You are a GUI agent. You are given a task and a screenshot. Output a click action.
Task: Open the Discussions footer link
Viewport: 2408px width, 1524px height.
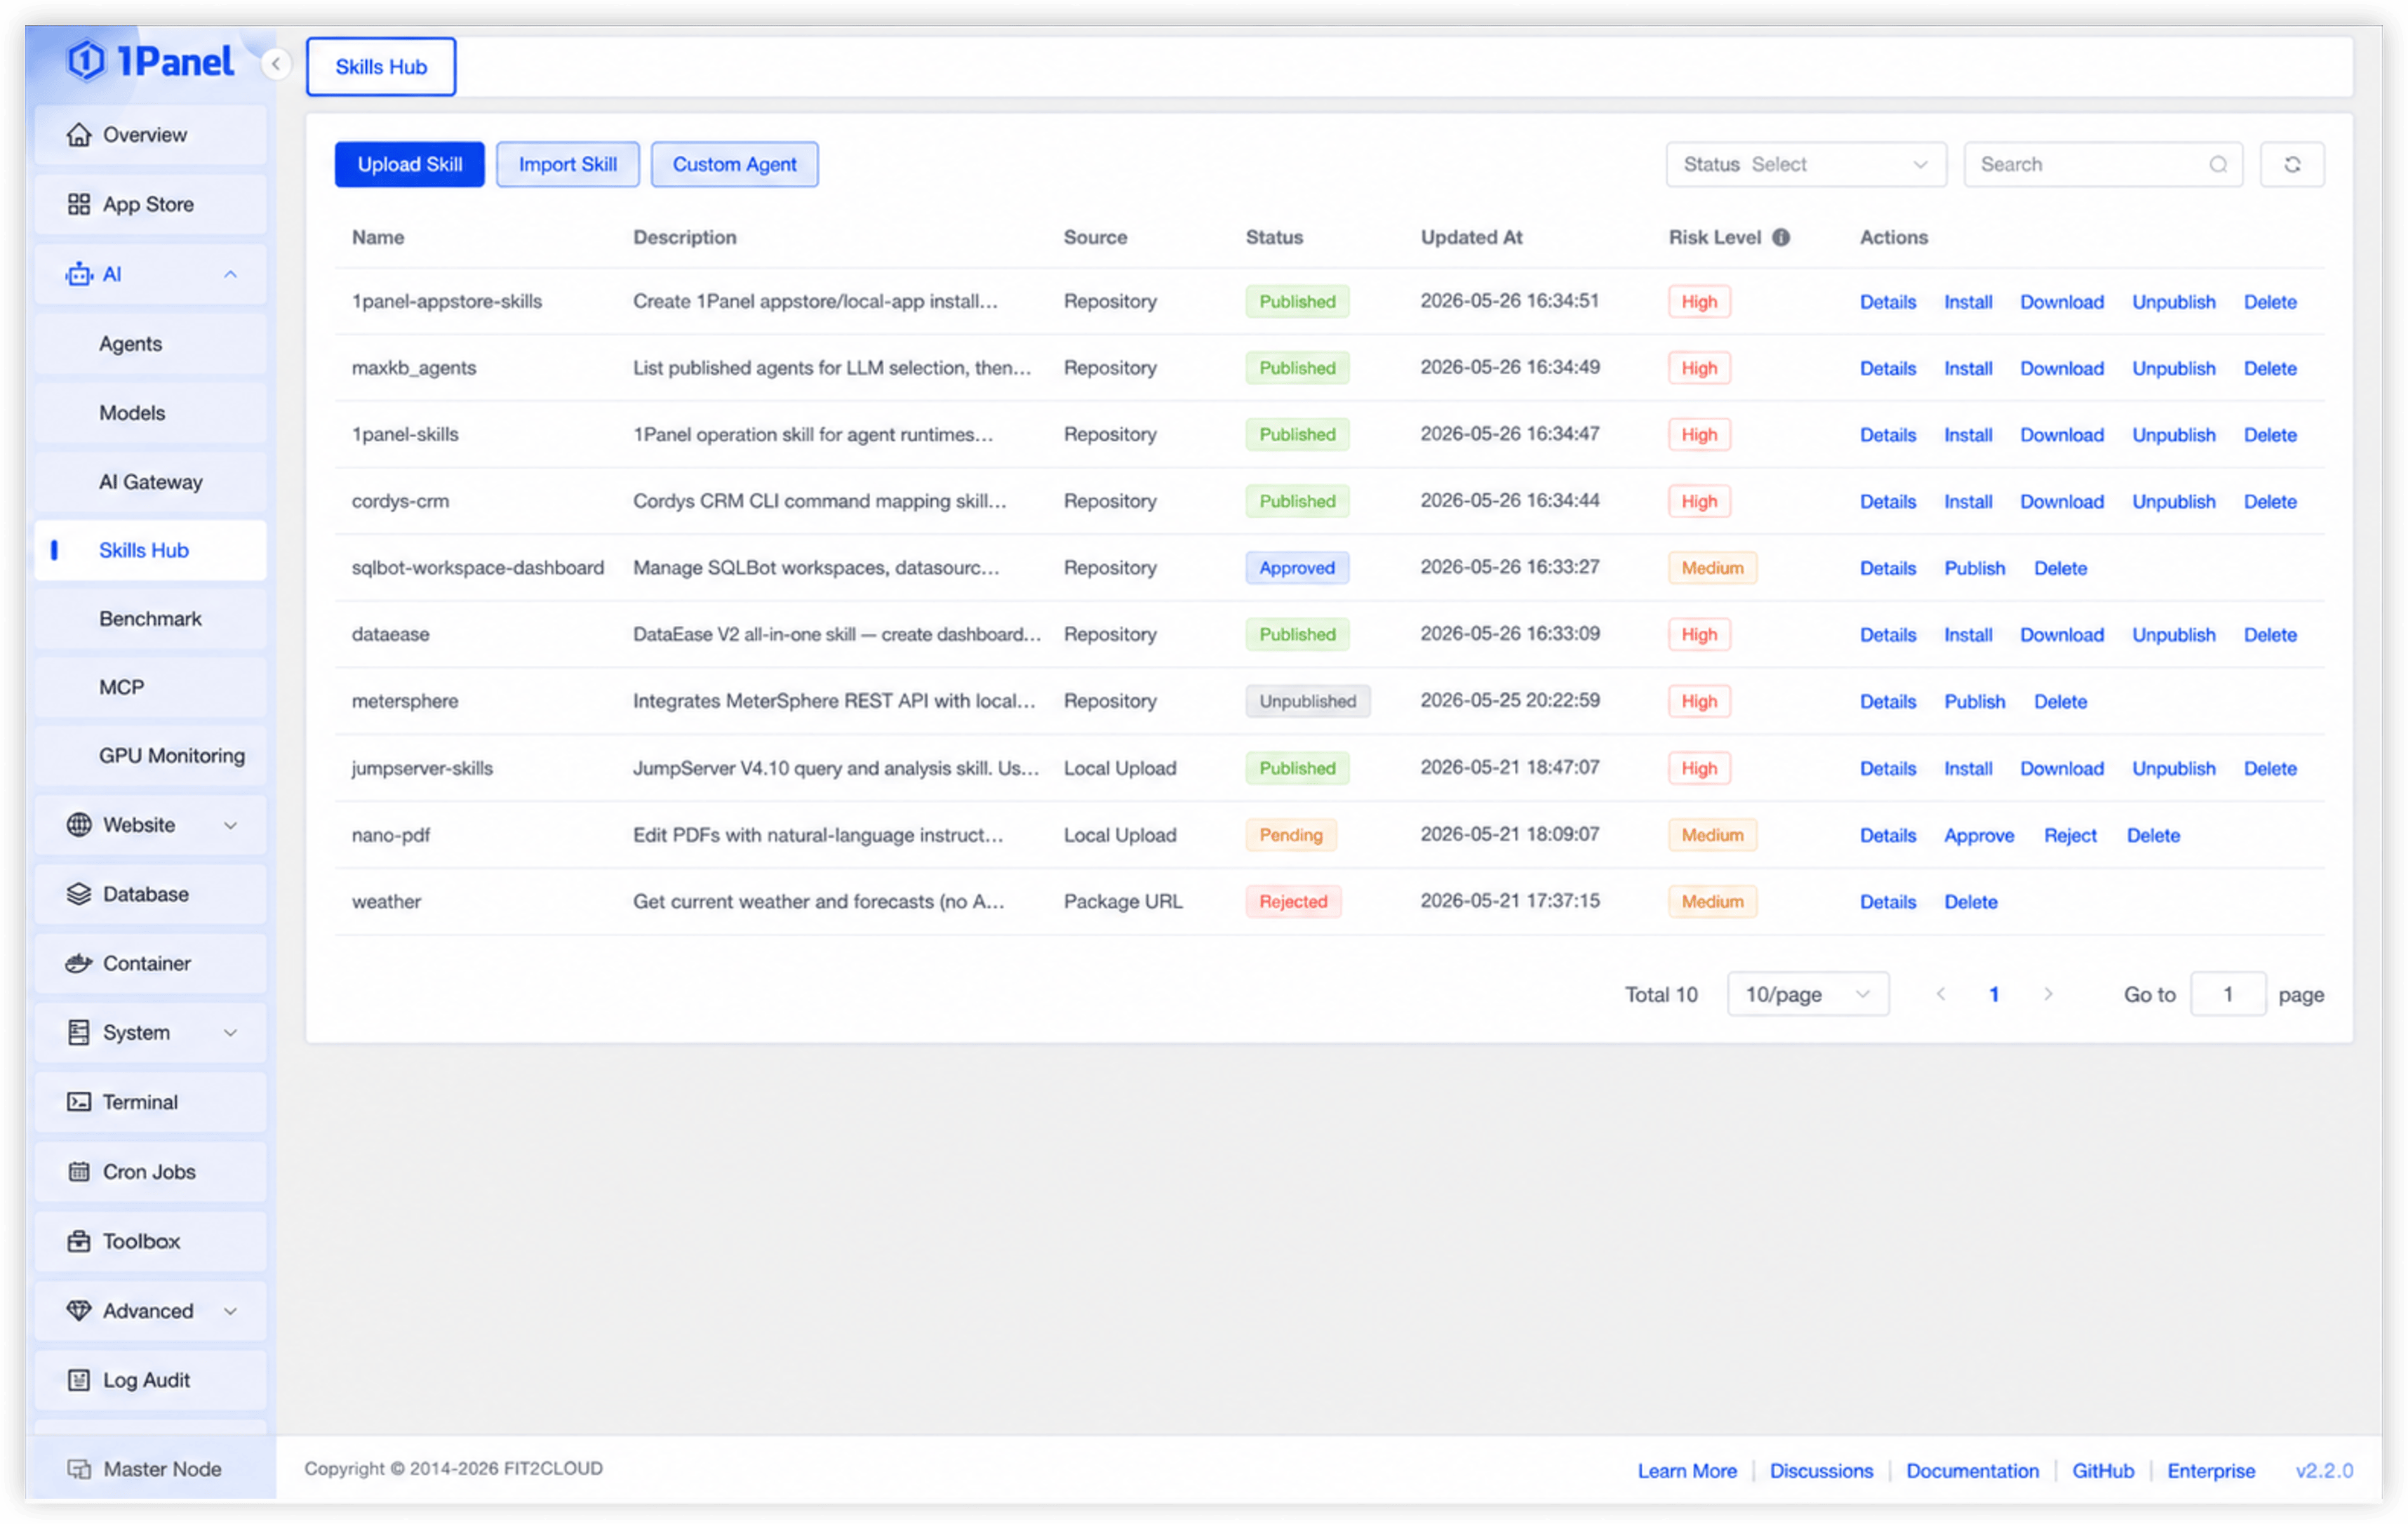1821,1470
